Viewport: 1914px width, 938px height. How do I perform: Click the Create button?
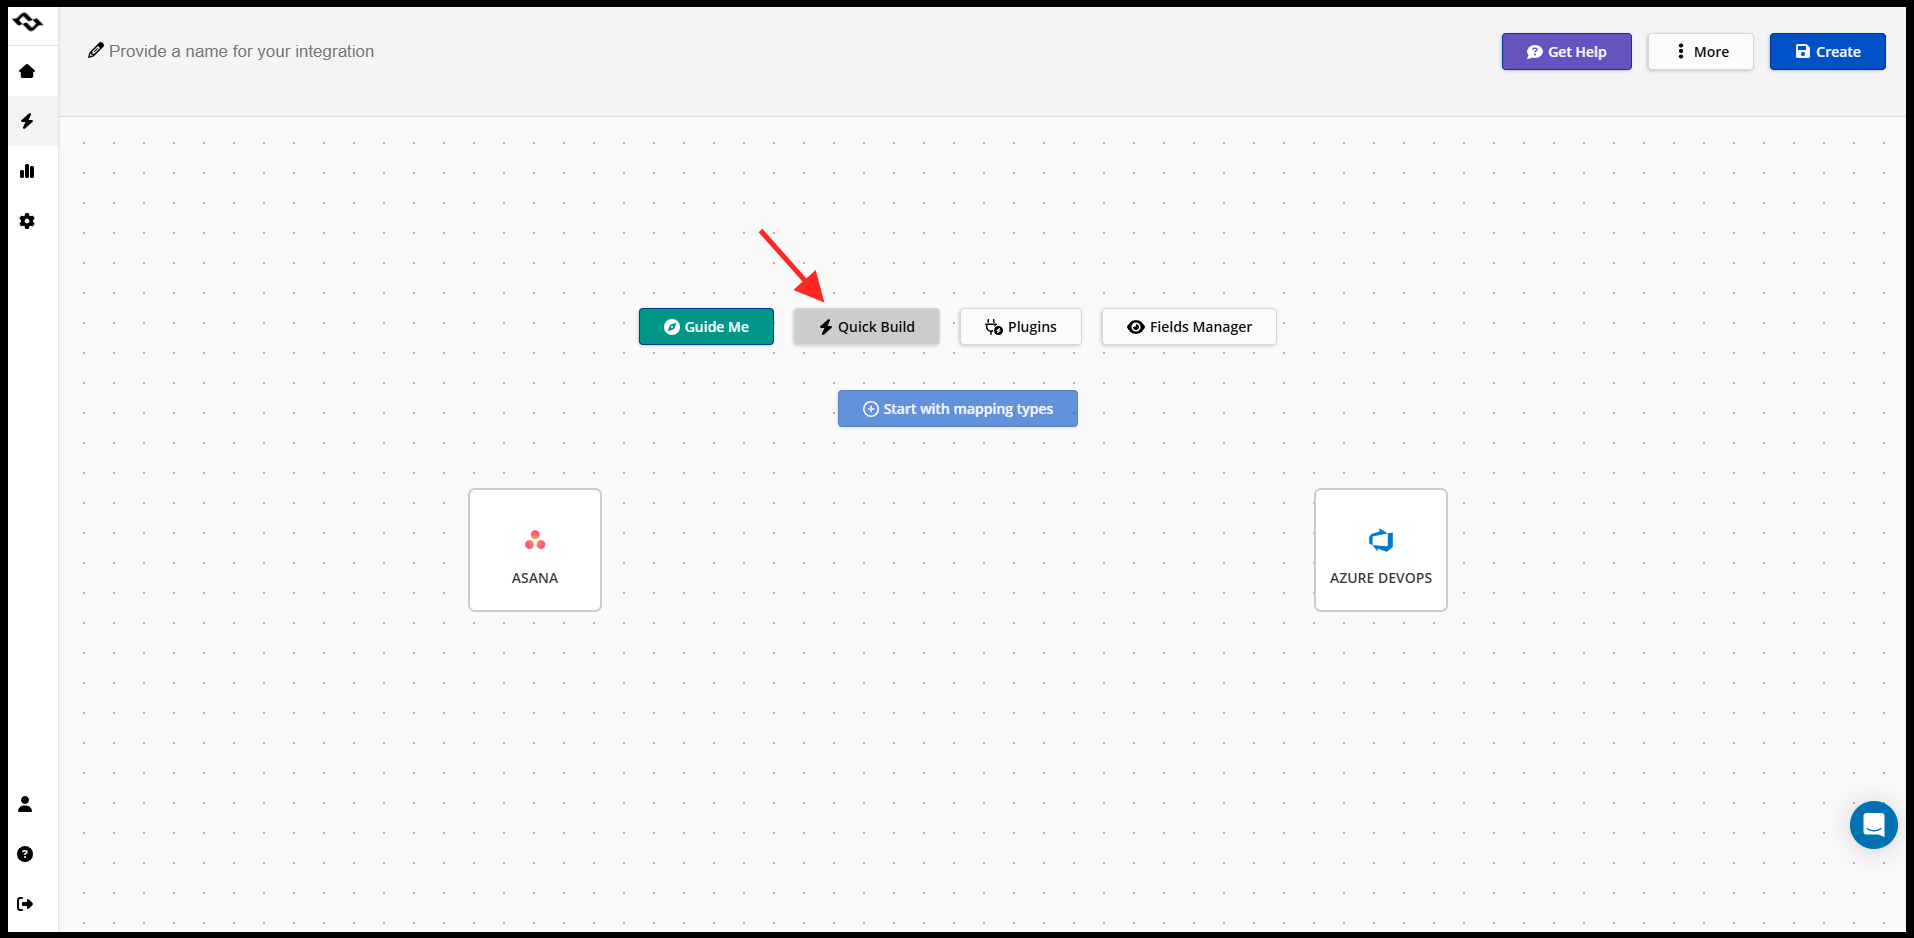(1827, 51)
